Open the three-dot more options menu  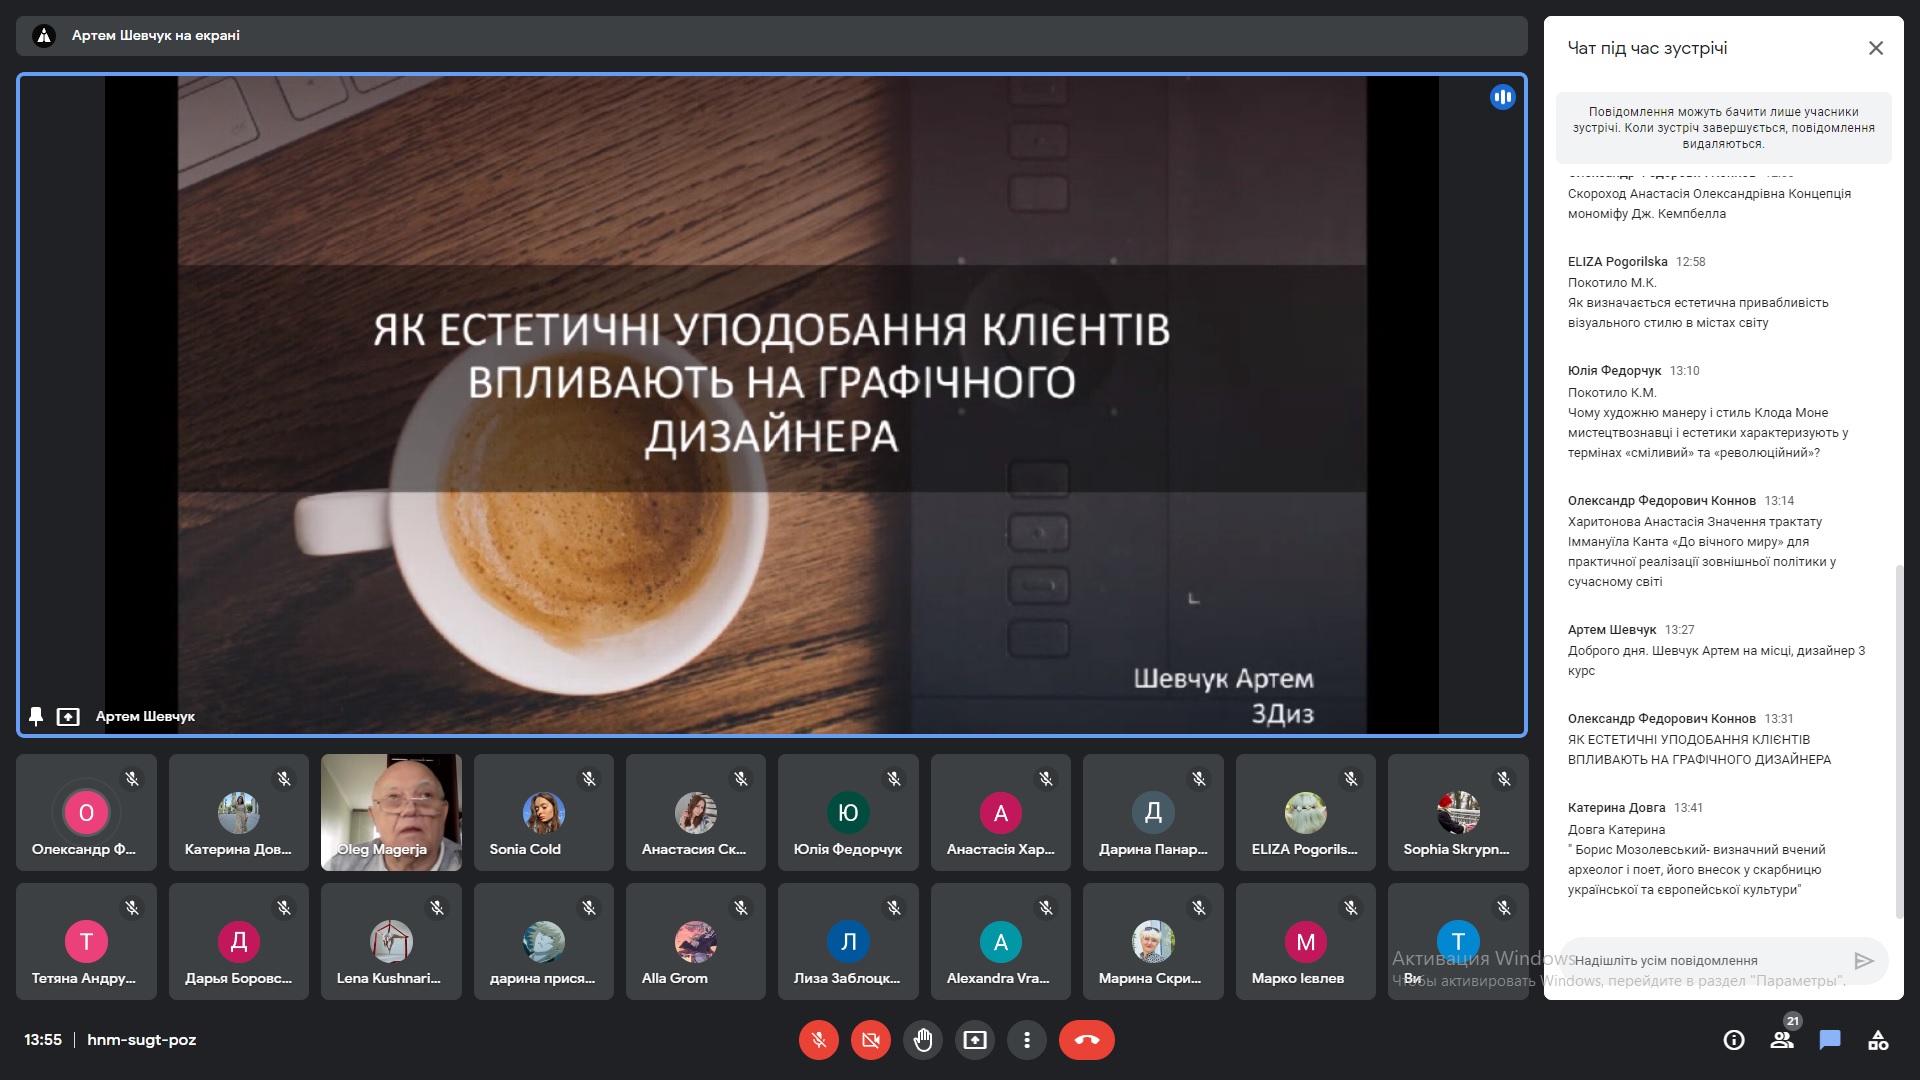(1027, 1040)
